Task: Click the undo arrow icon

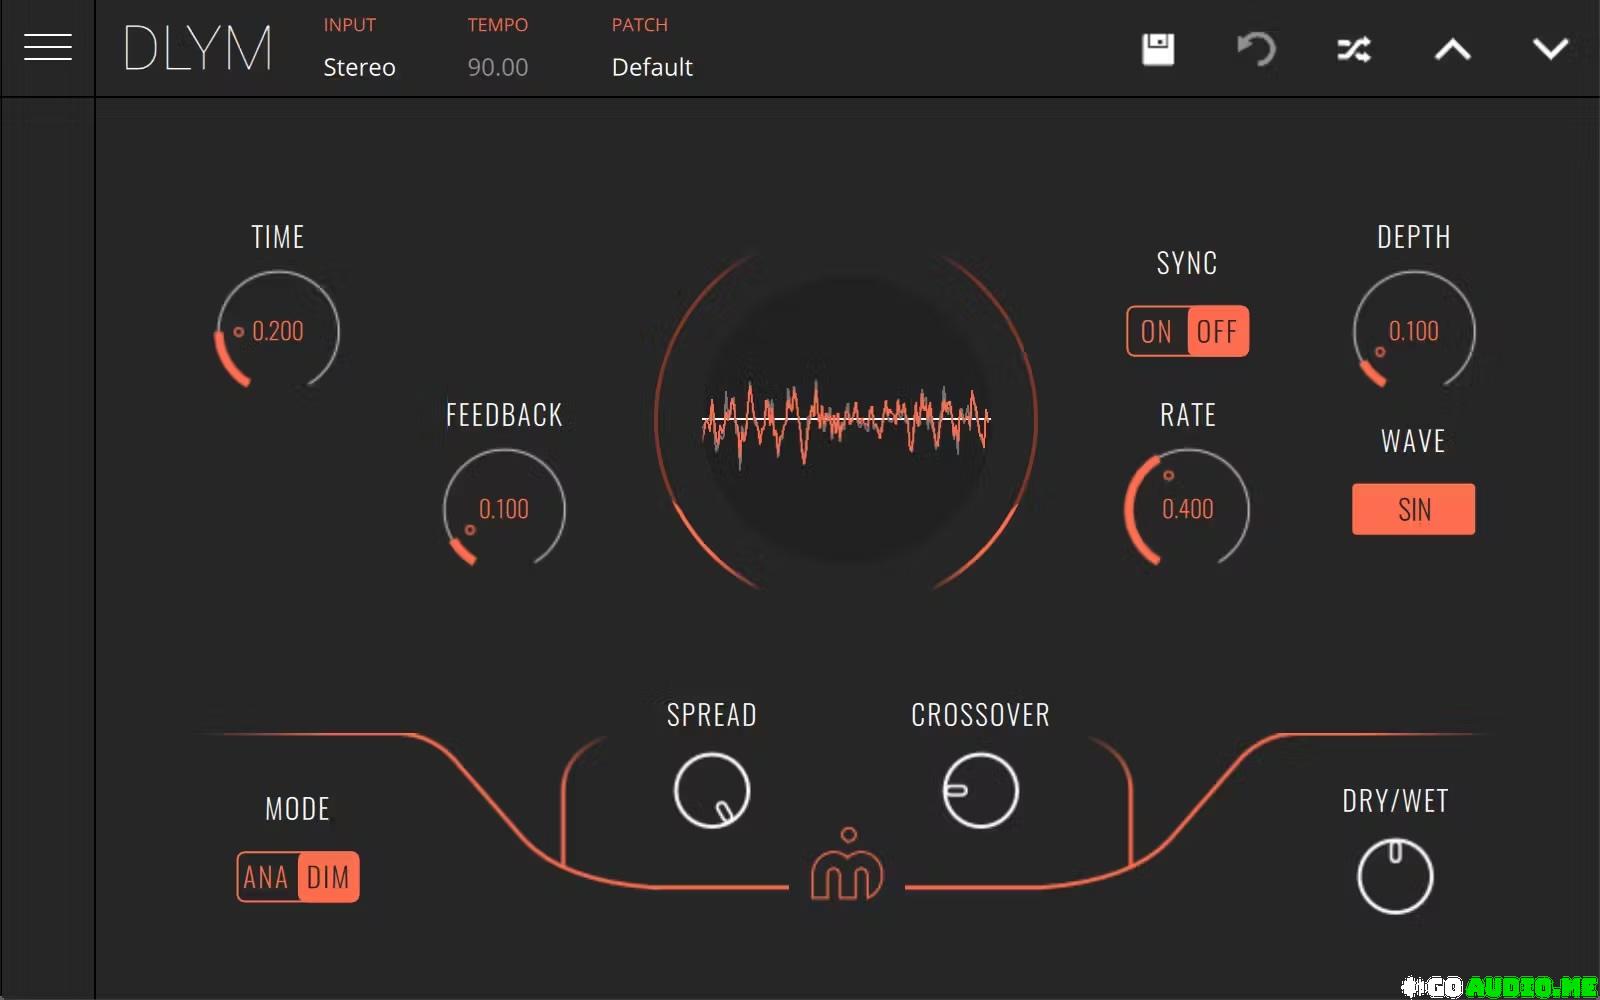Action: (x=1256, y=49)
